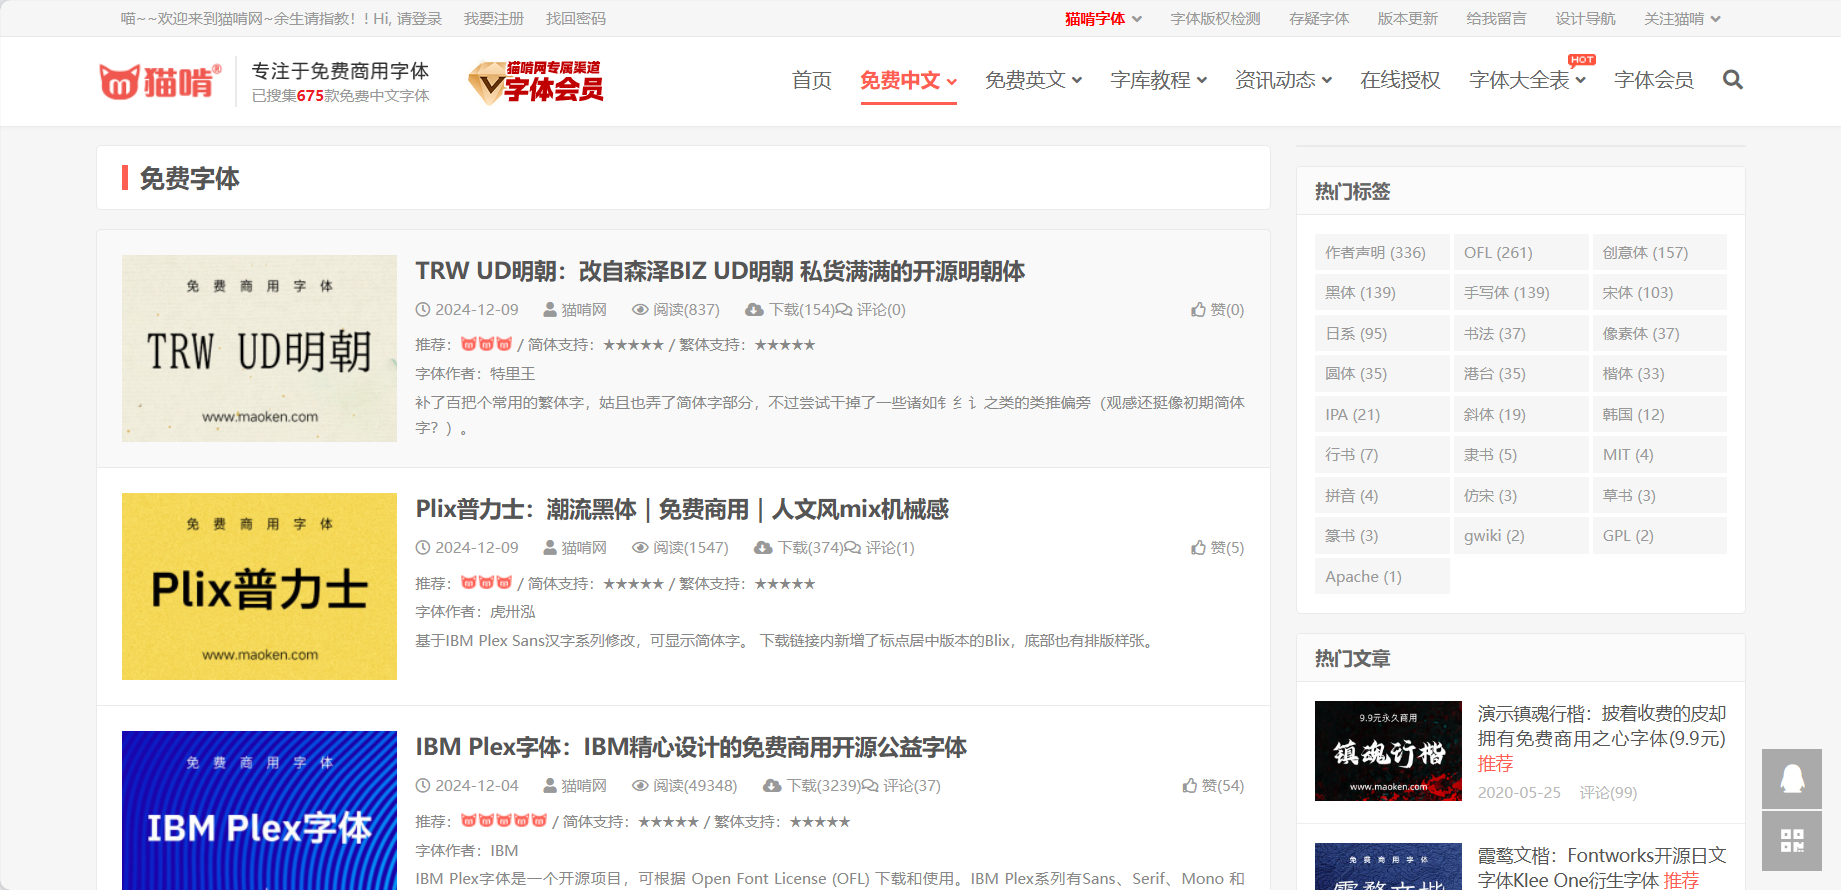Open the 字体会员 VIP banner
Viewport: 1841px width, 890px height.
536,82
